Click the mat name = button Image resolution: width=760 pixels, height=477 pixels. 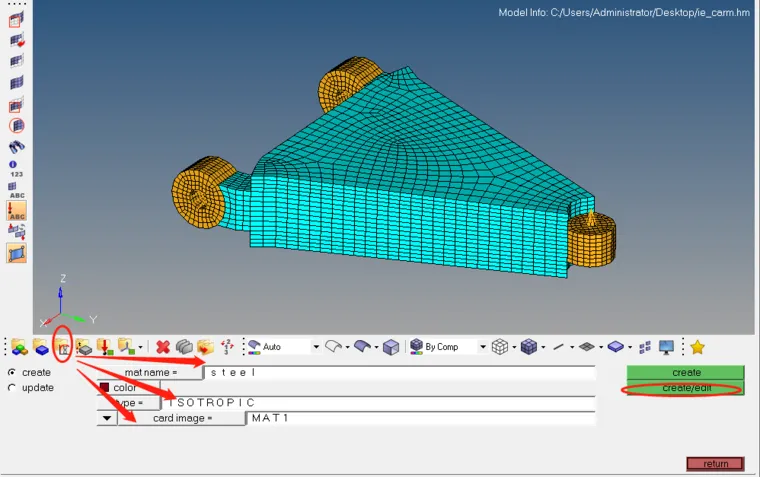tap(150, 372)
